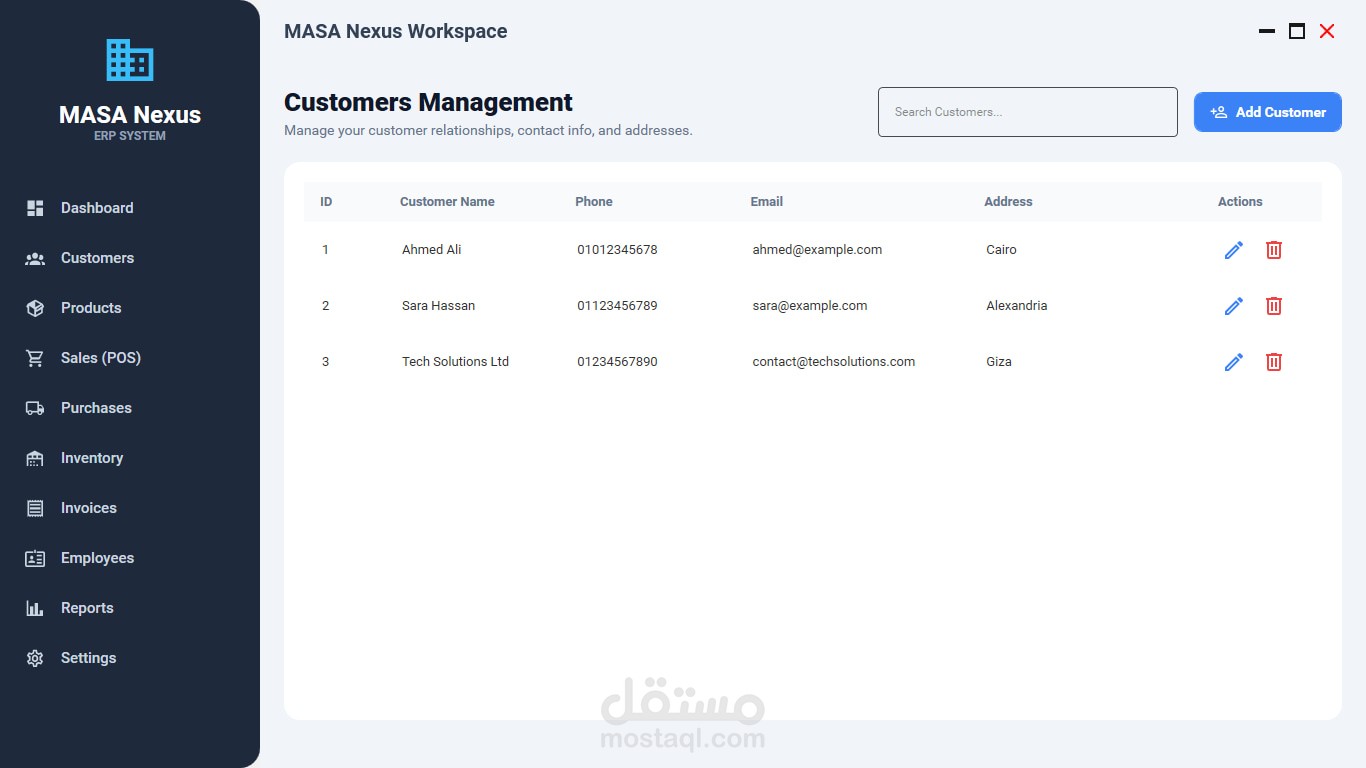Image resolution: width=1366 pixels, height=768 pixels.
Task: Select the Ahmed Ali name cell
Action: click(432, 250)
